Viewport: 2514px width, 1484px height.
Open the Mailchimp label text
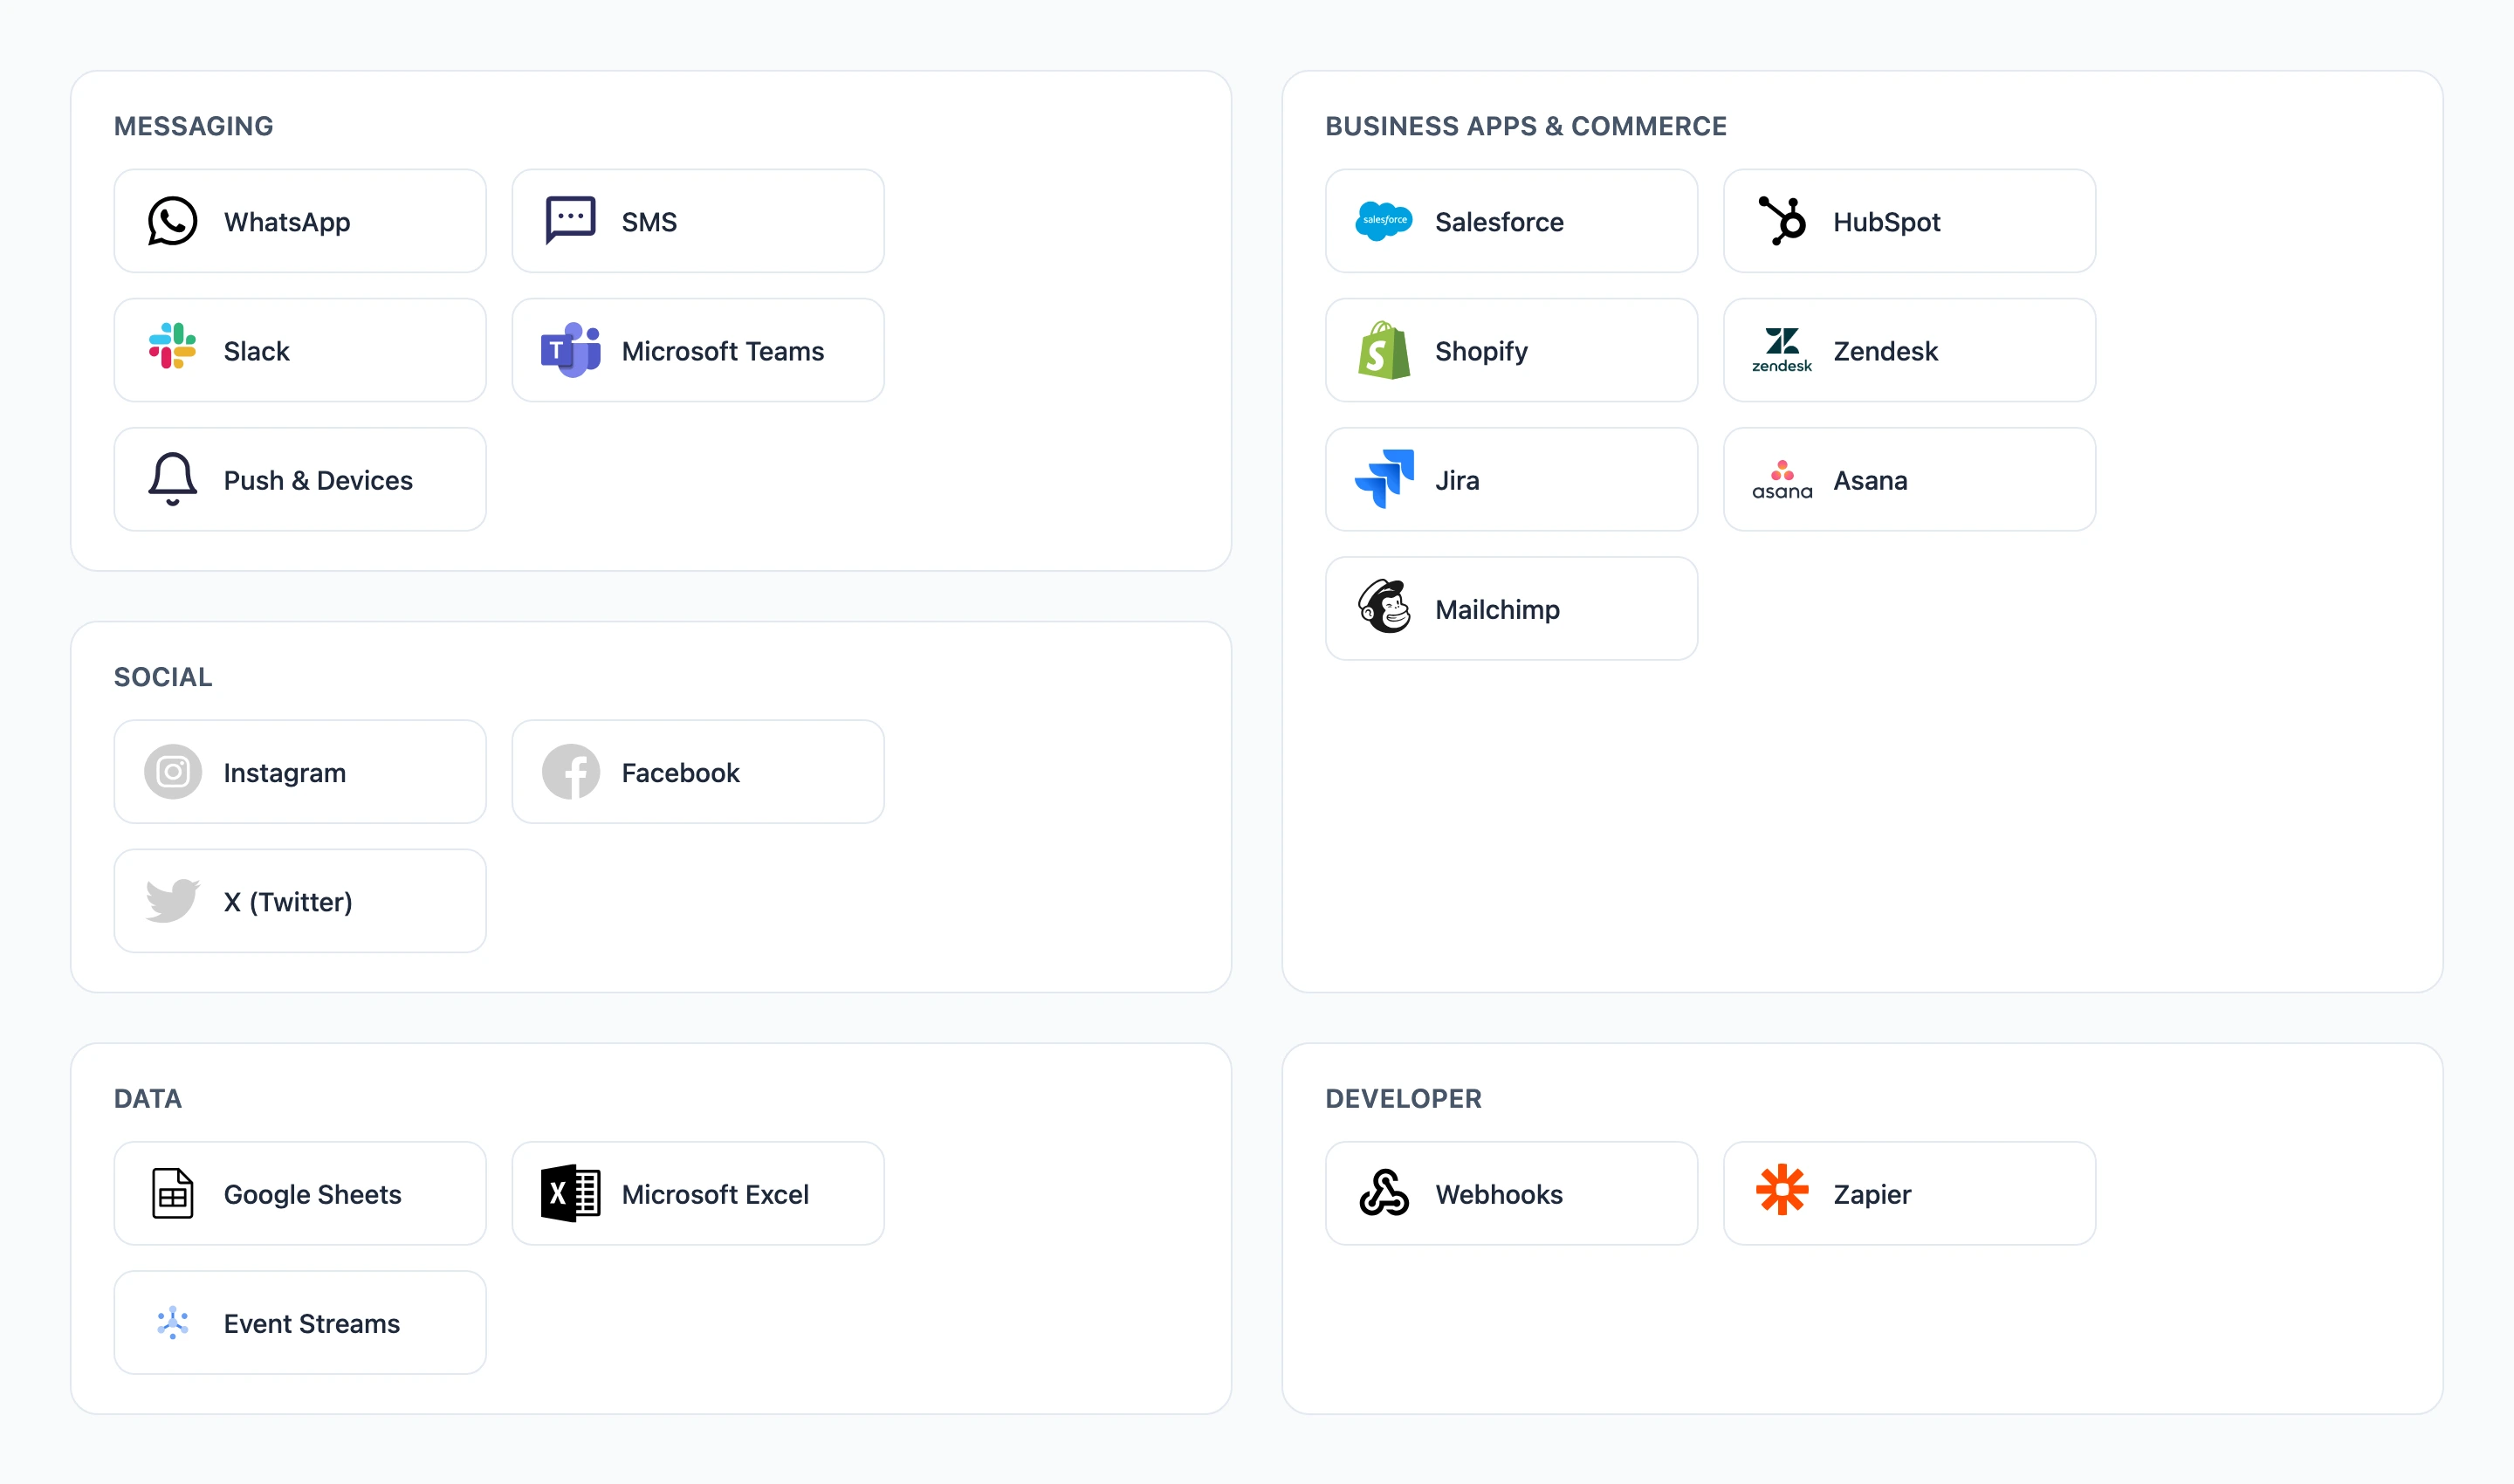coord(1497,609)
